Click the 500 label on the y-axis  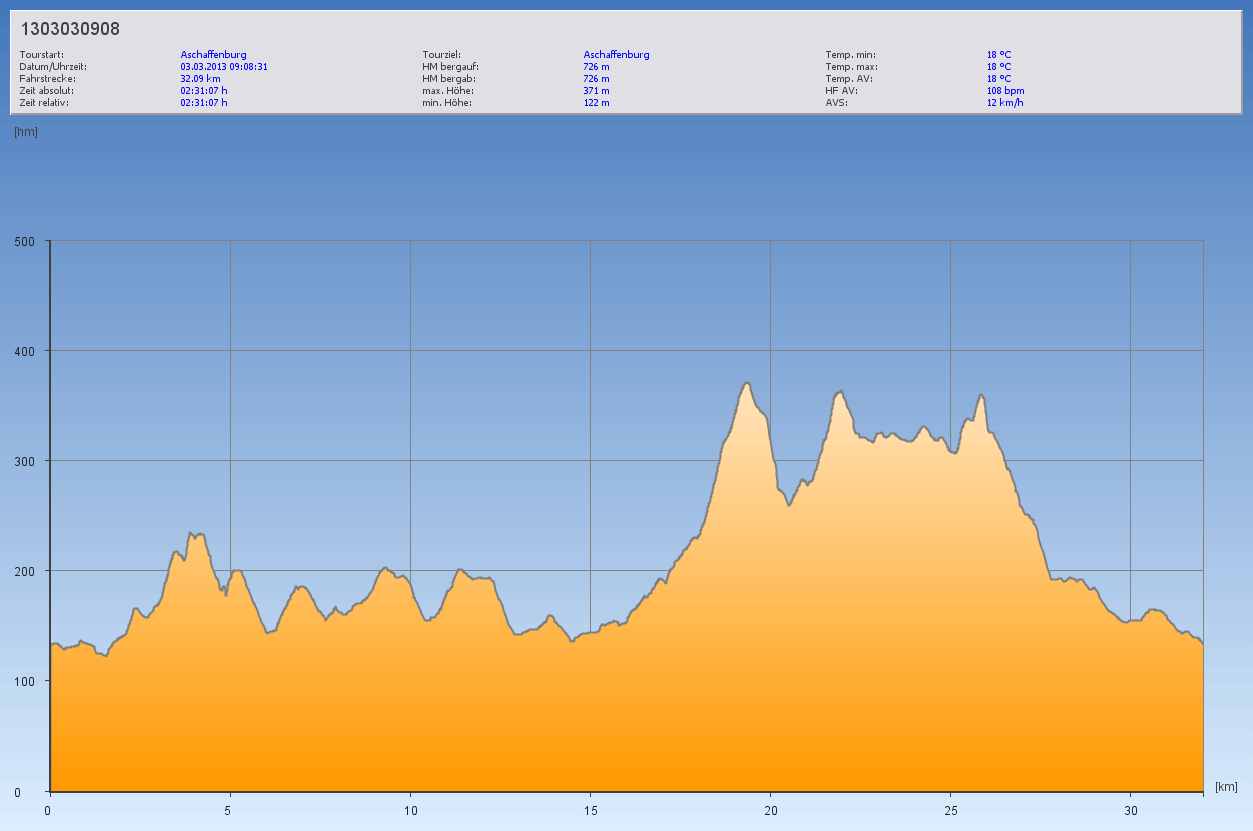[24, 241]
